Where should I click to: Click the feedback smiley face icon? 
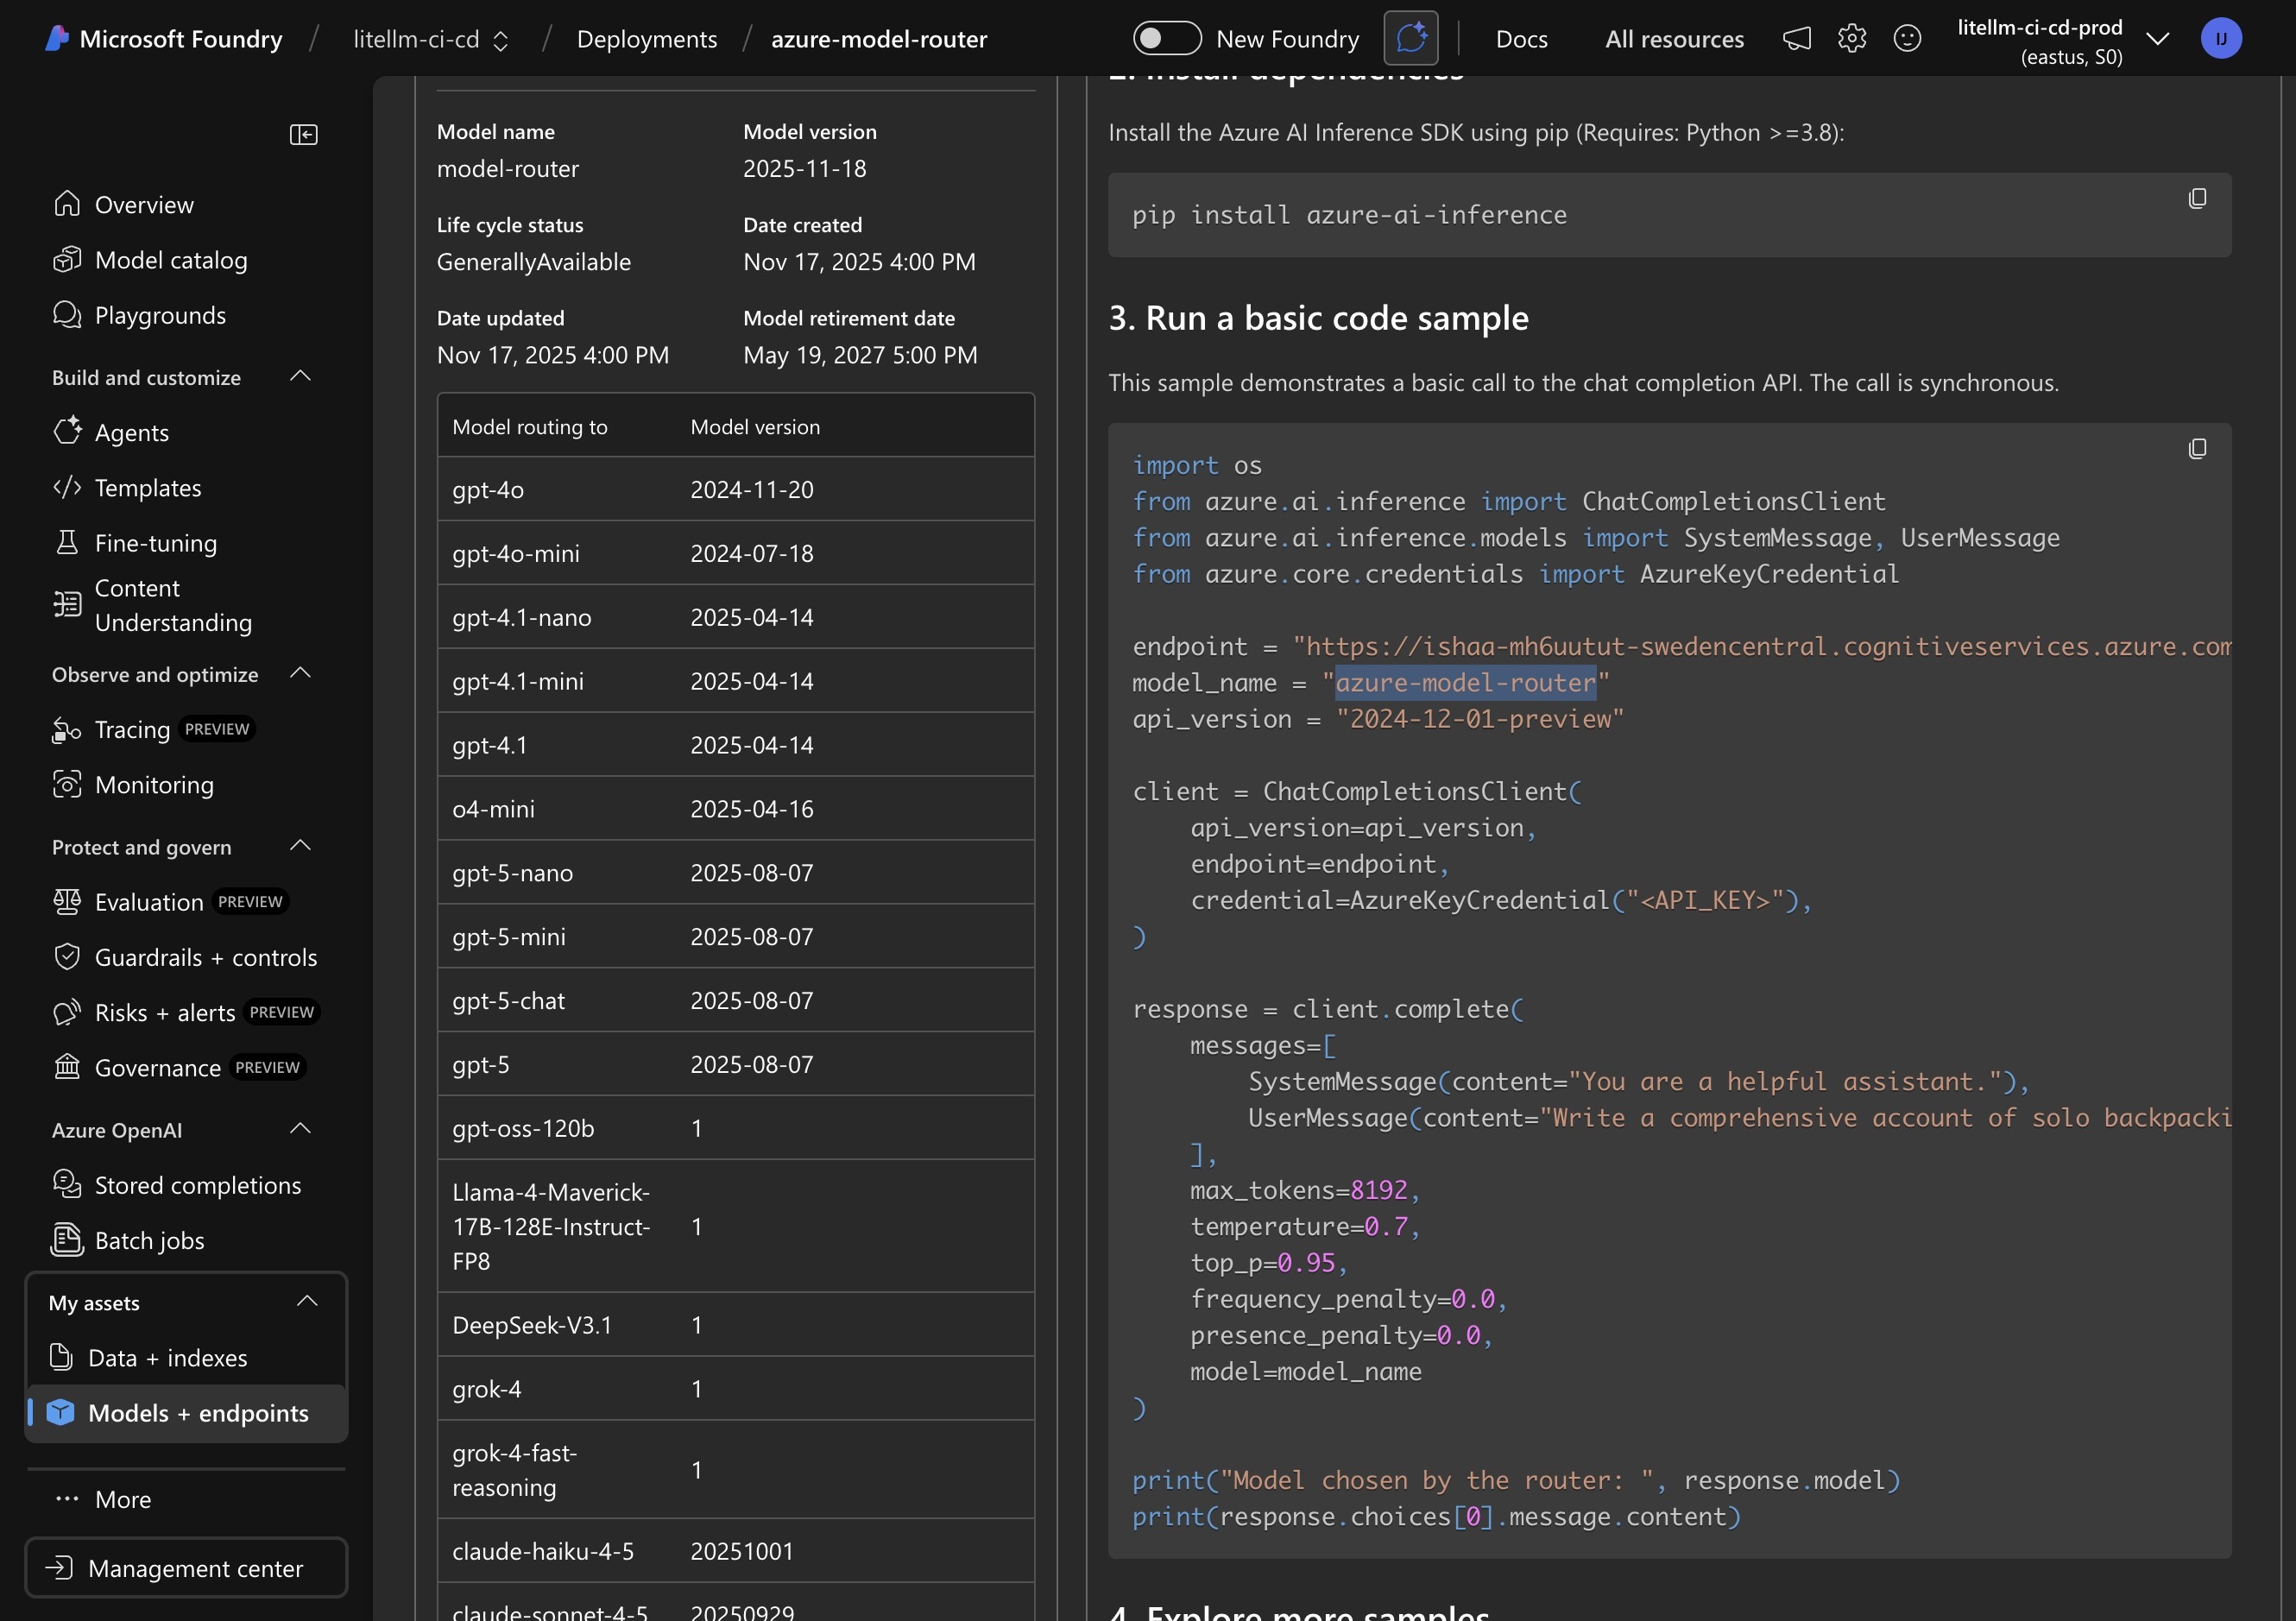click(x=1907, y=39)
